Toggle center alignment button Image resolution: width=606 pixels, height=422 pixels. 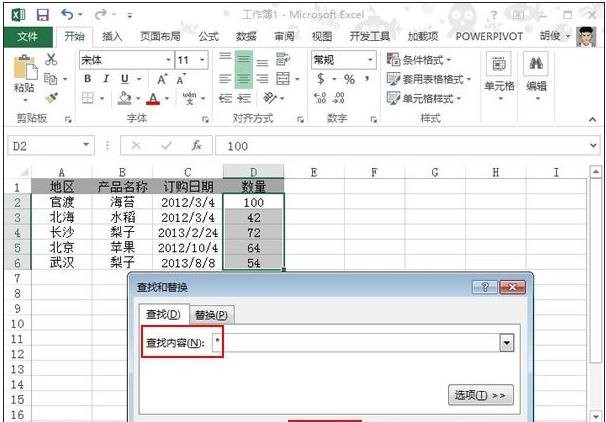click(244, 79)
